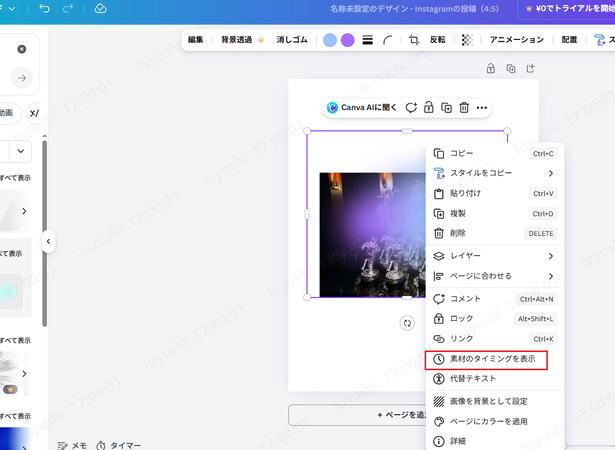Choose 貼り付け in context menu
This screenshot has width=615, height=450.
[495, 193]
